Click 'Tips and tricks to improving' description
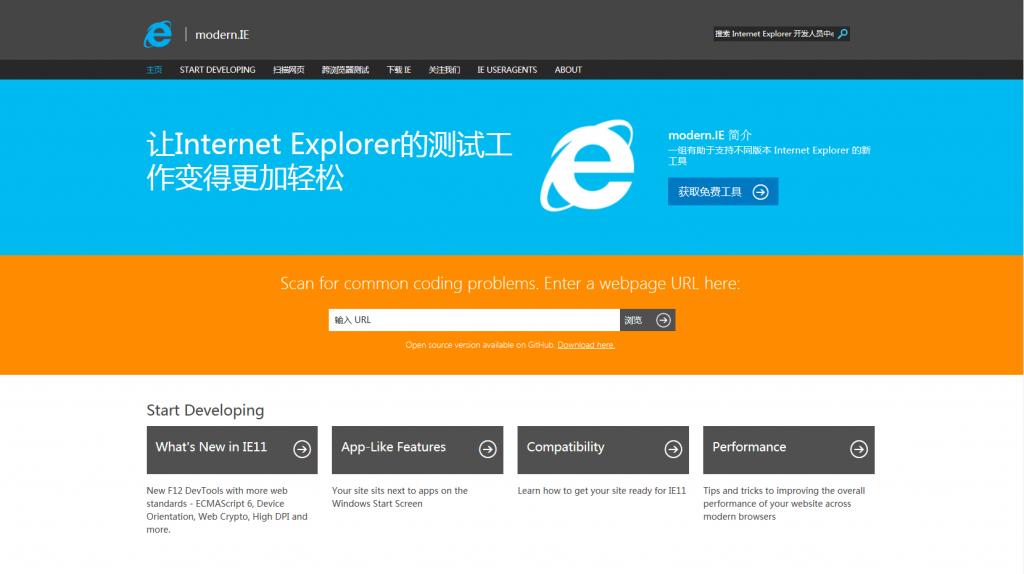The height and width of the screenshot is (574, 1024). [784, 503]
